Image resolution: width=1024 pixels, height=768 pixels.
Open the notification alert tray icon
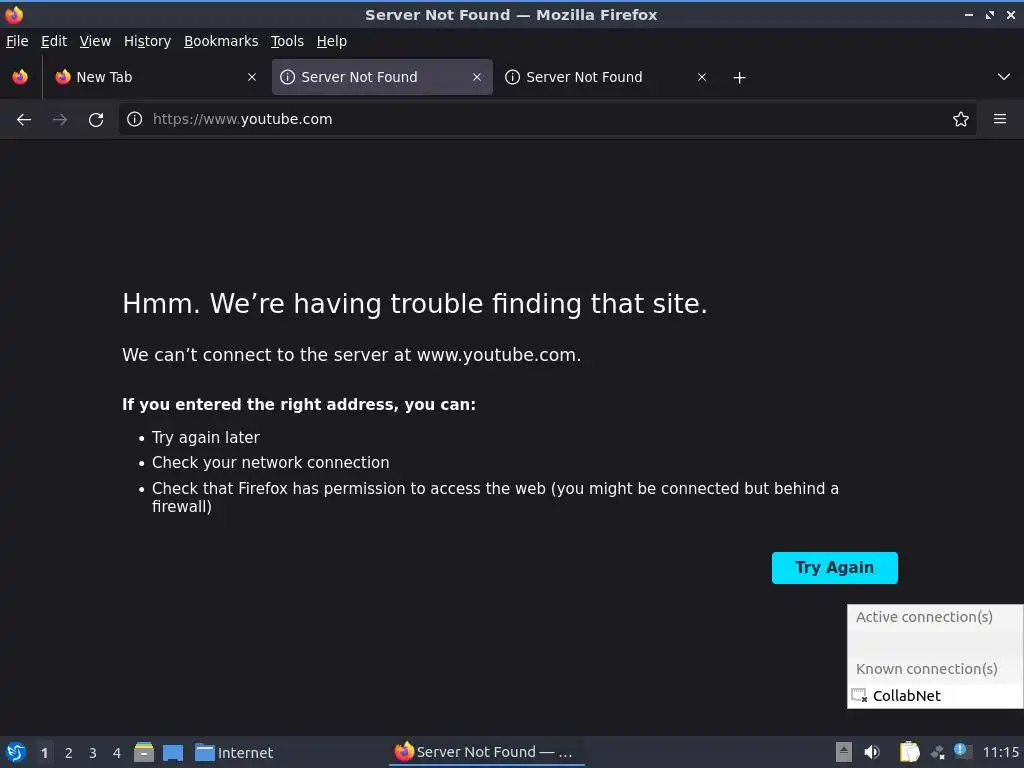point(963,751)
